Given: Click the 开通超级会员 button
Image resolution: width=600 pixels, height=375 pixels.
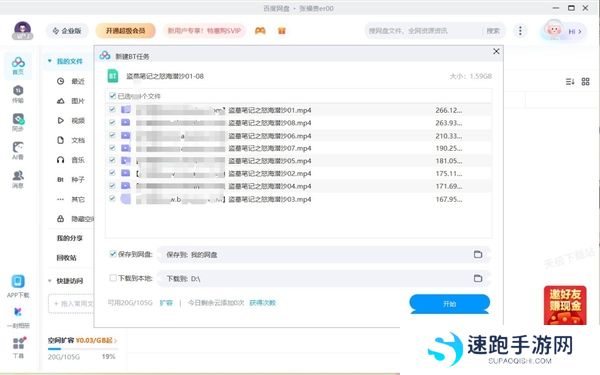Looking at the screenshot, I should tap(126, 31).
